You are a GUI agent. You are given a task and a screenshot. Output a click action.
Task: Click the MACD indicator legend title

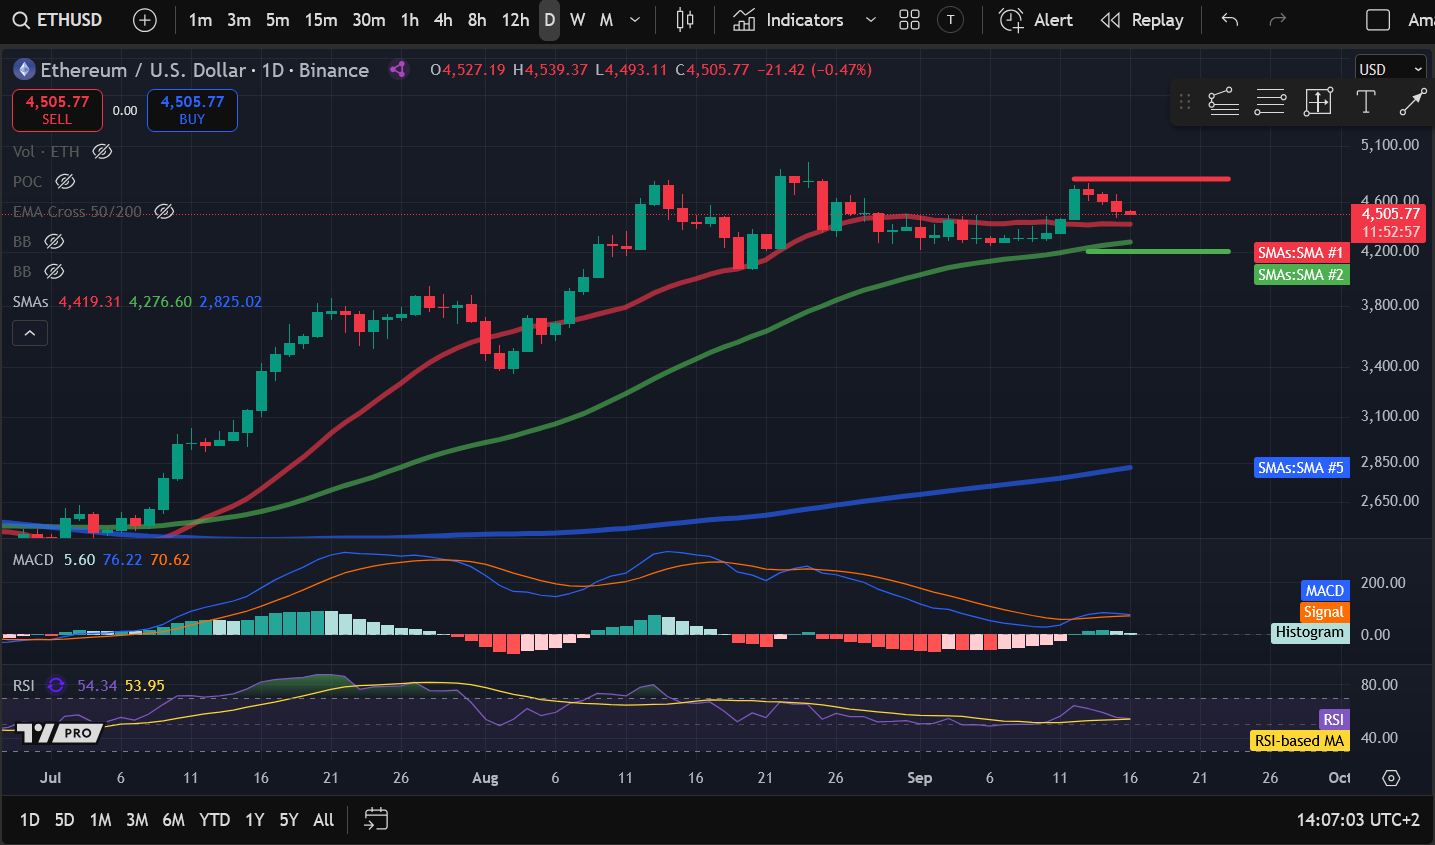[33, 560]
